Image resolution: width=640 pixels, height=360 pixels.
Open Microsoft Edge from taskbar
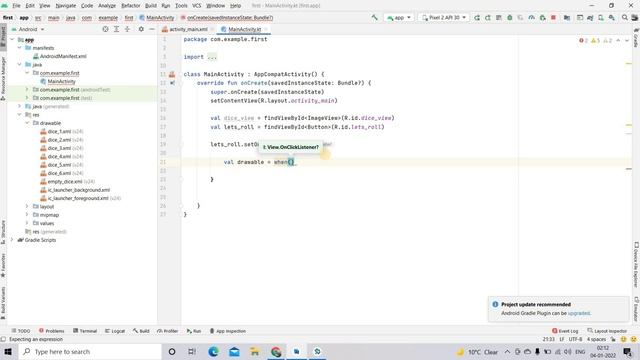(213, 351)
